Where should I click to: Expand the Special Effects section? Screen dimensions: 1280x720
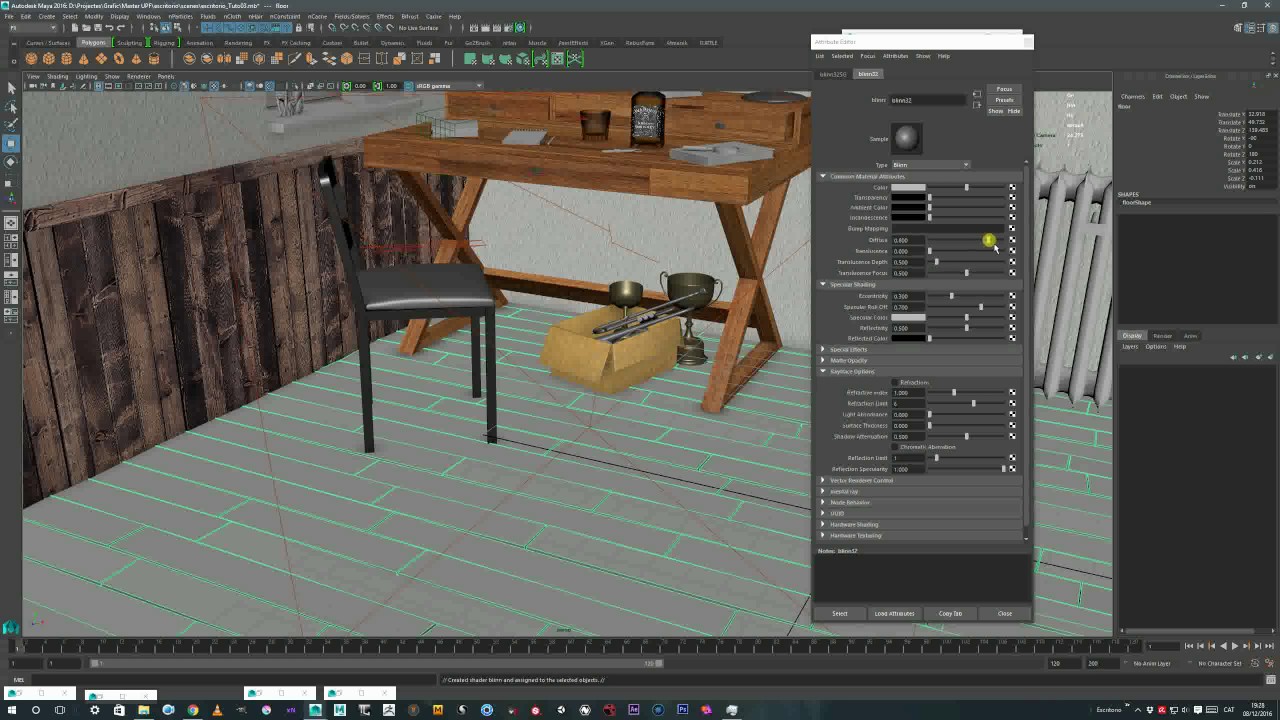coord(823,349)
